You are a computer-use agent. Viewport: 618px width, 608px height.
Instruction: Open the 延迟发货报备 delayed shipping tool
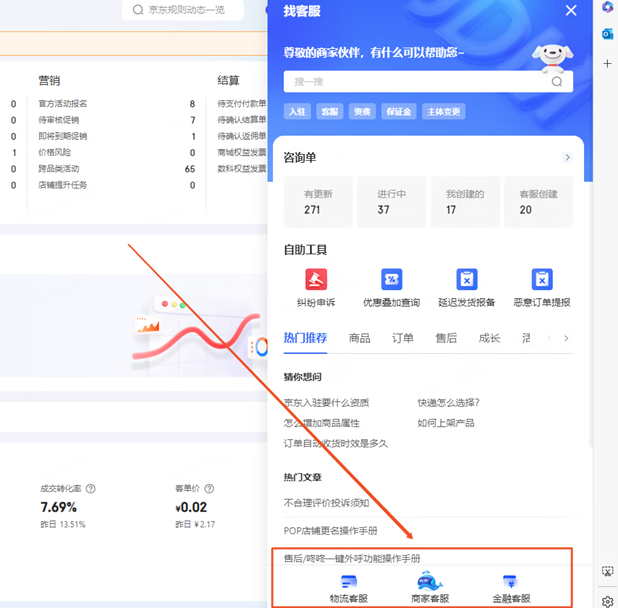tap(467, 287)
